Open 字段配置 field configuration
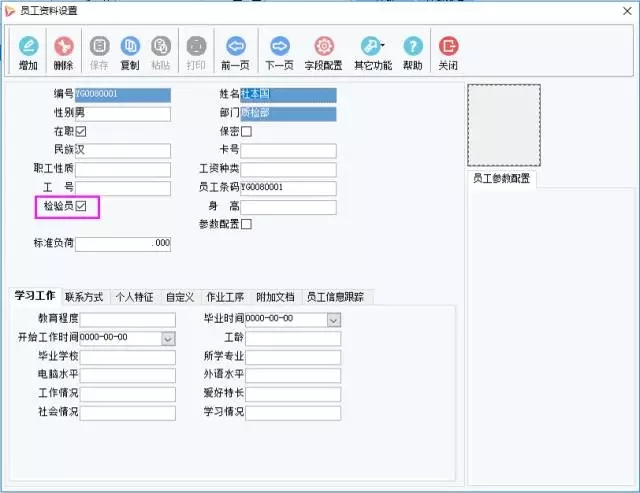Image resolution: width=640 pixels, height=493 pixels. pos(323,47)
